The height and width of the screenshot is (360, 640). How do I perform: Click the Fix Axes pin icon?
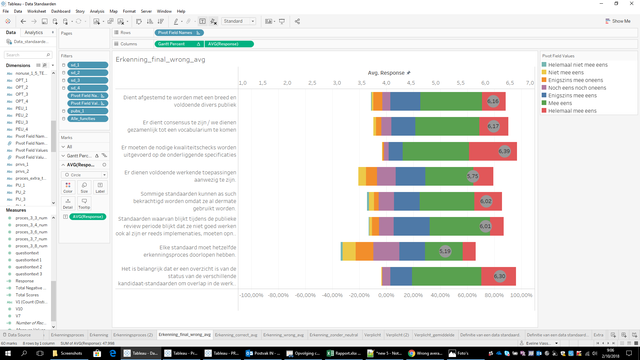click(x=213, y=21)
